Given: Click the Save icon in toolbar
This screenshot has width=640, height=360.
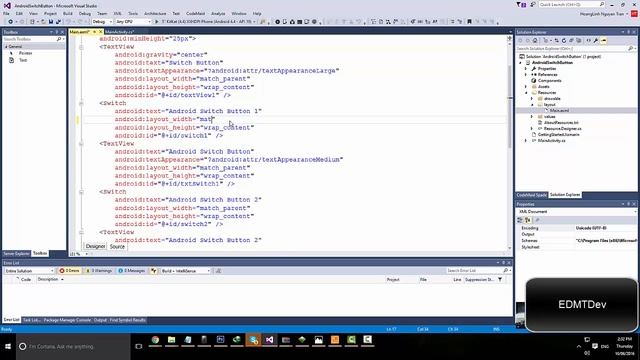Looking at the screenshot, I should (x=51, y=22).
